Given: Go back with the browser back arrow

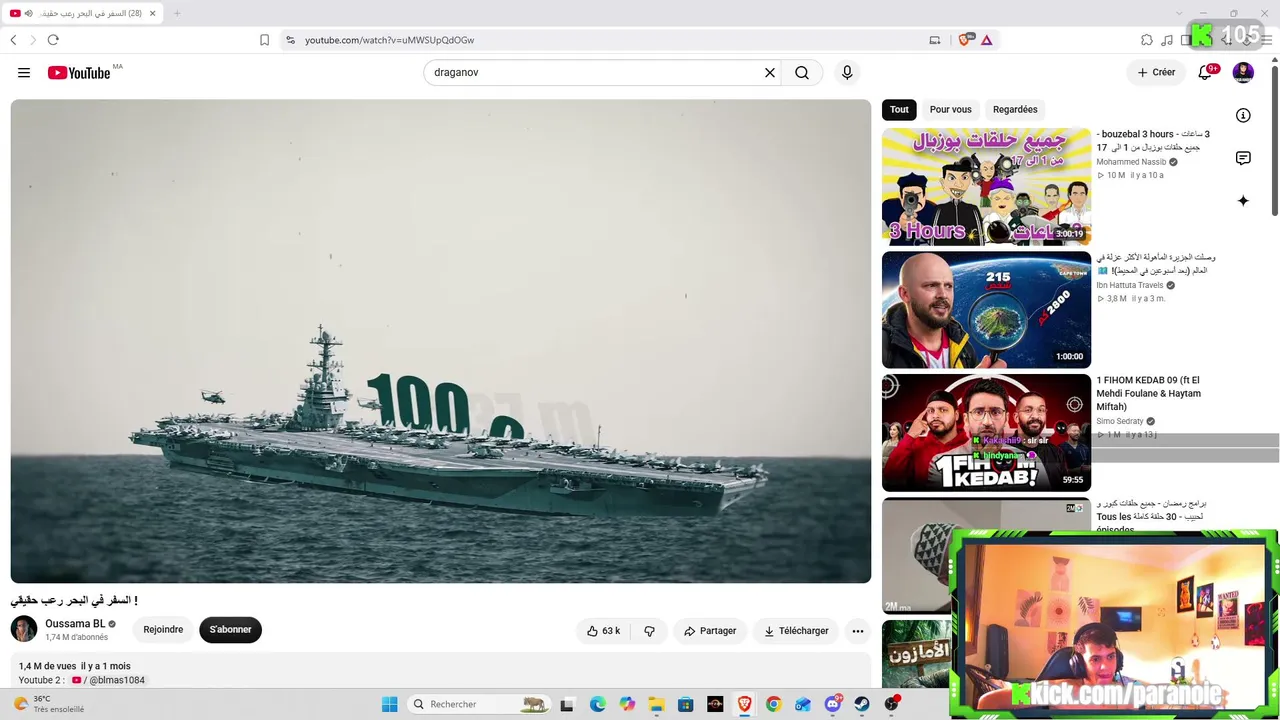Looking at the screenshot, I should click(x=13, y=40).
